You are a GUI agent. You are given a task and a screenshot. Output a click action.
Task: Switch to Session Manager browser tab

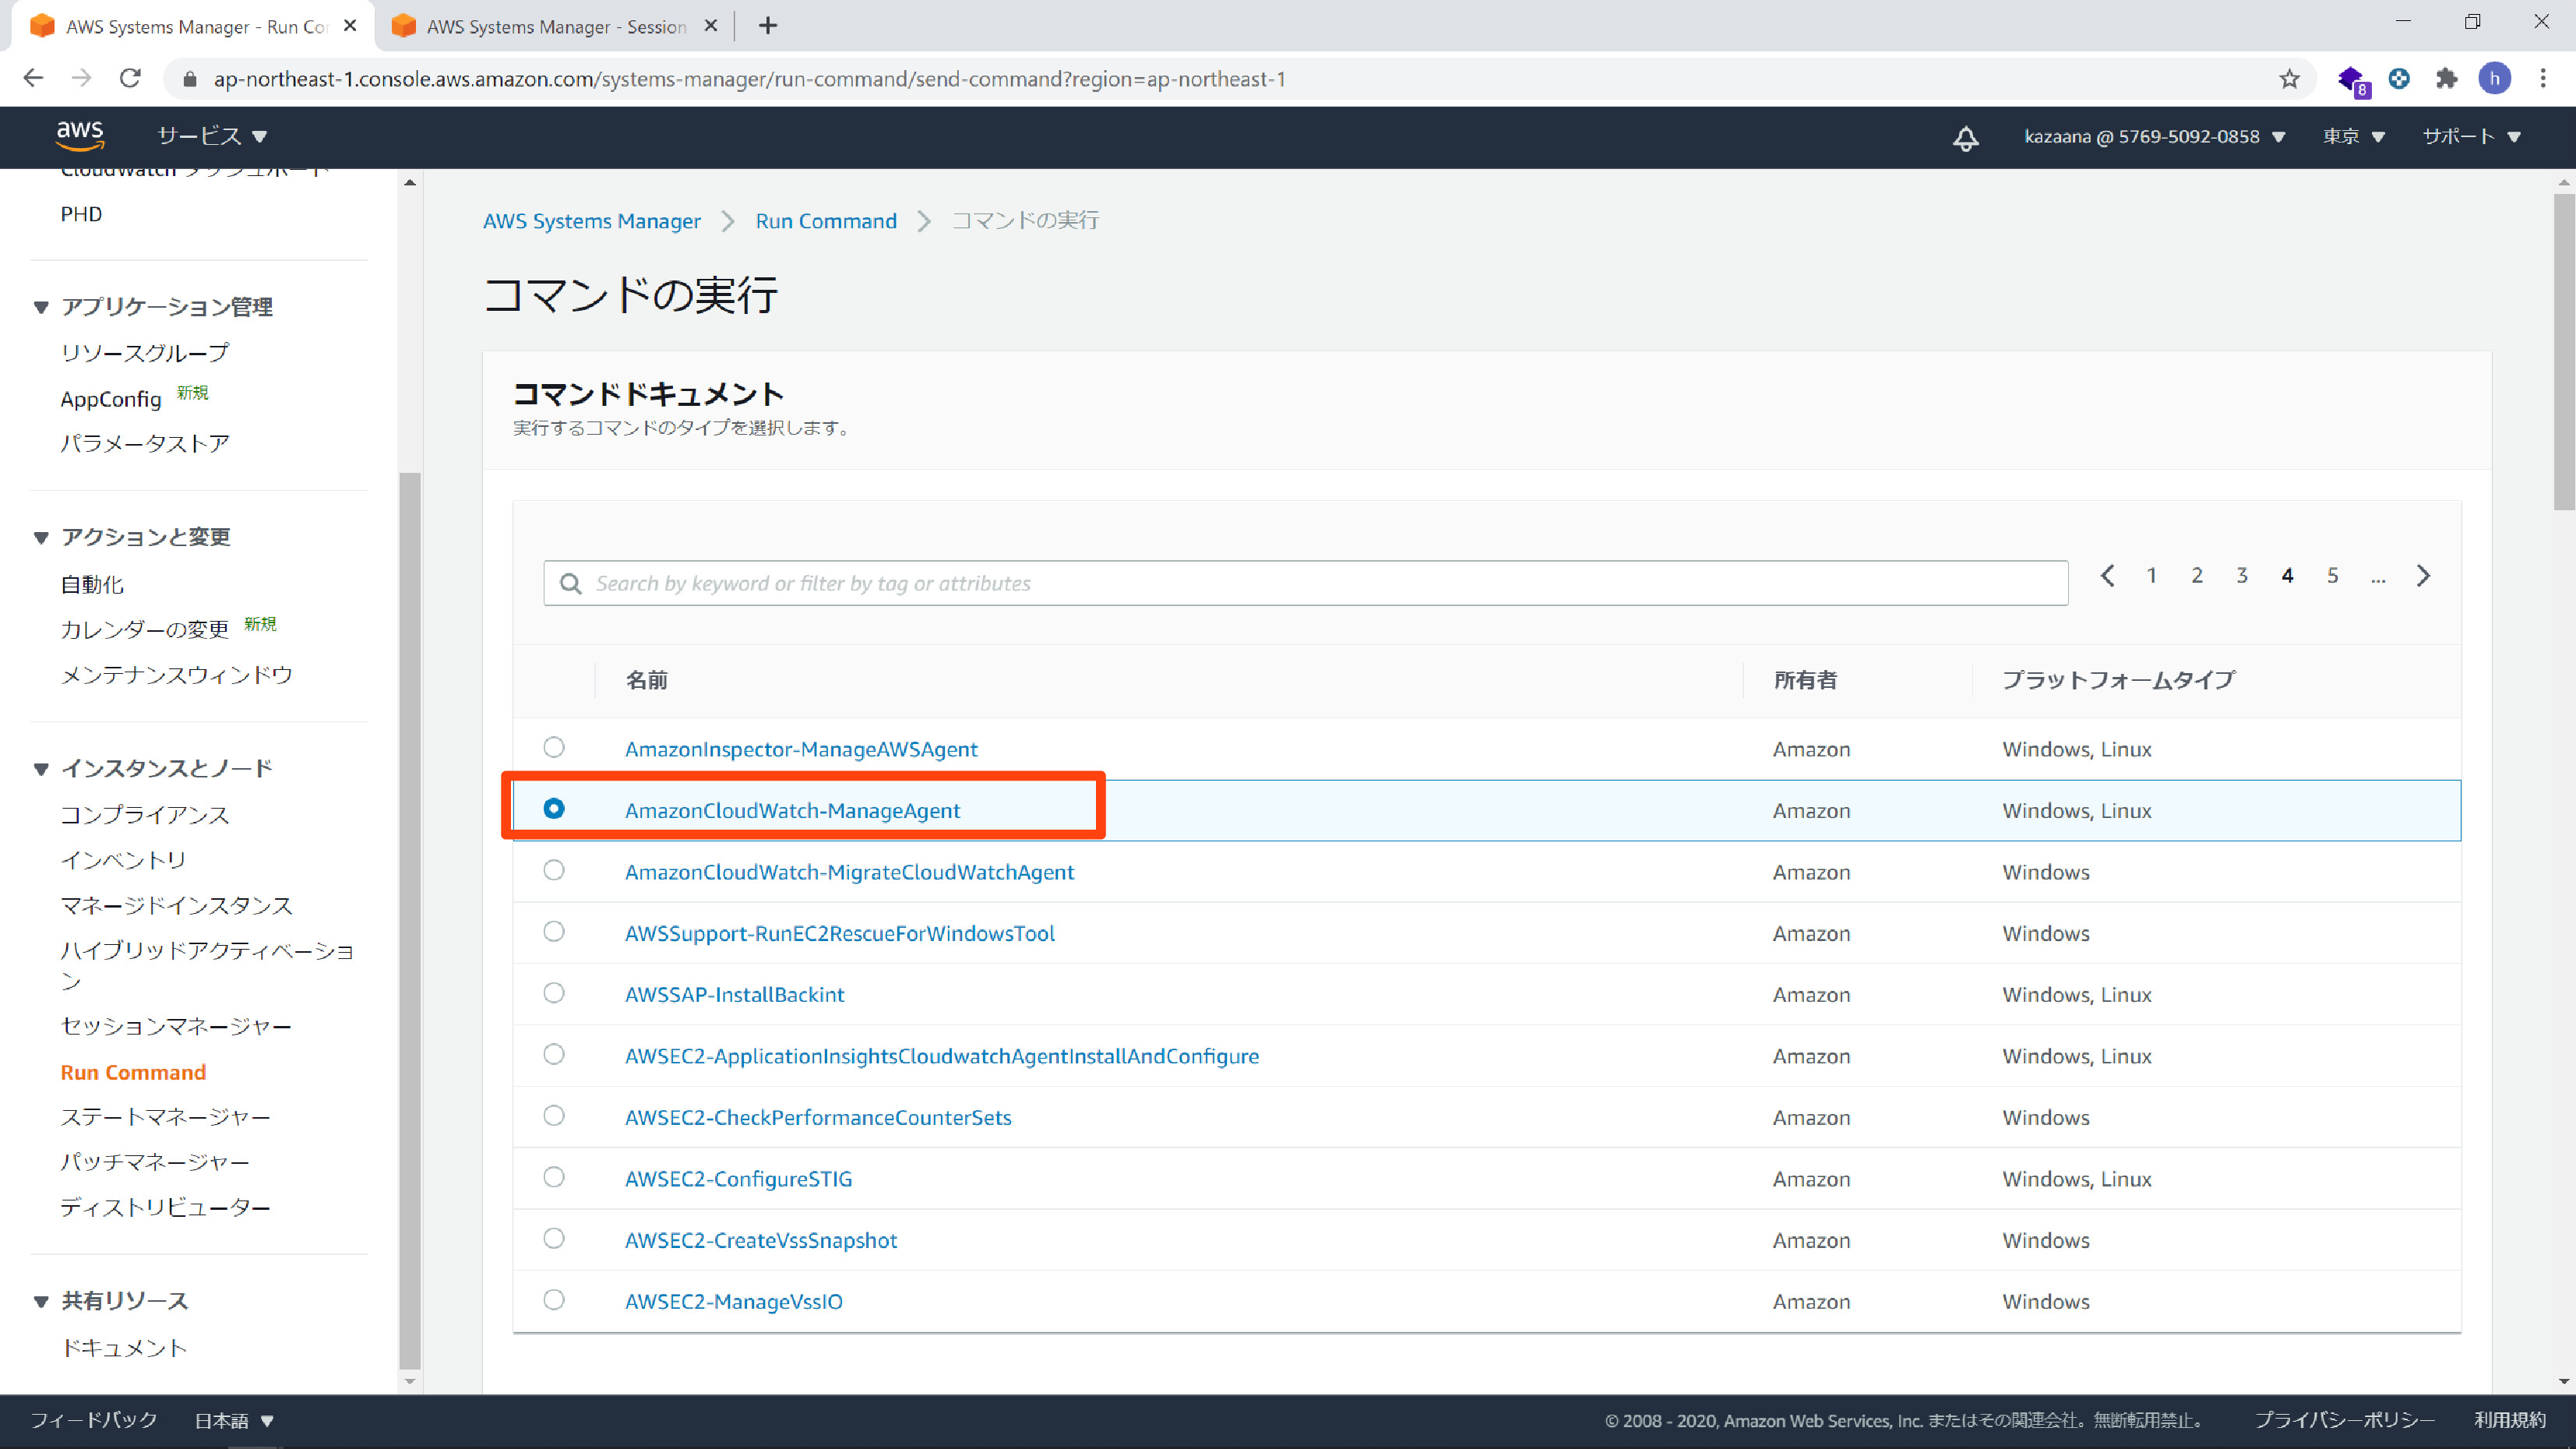555,27
